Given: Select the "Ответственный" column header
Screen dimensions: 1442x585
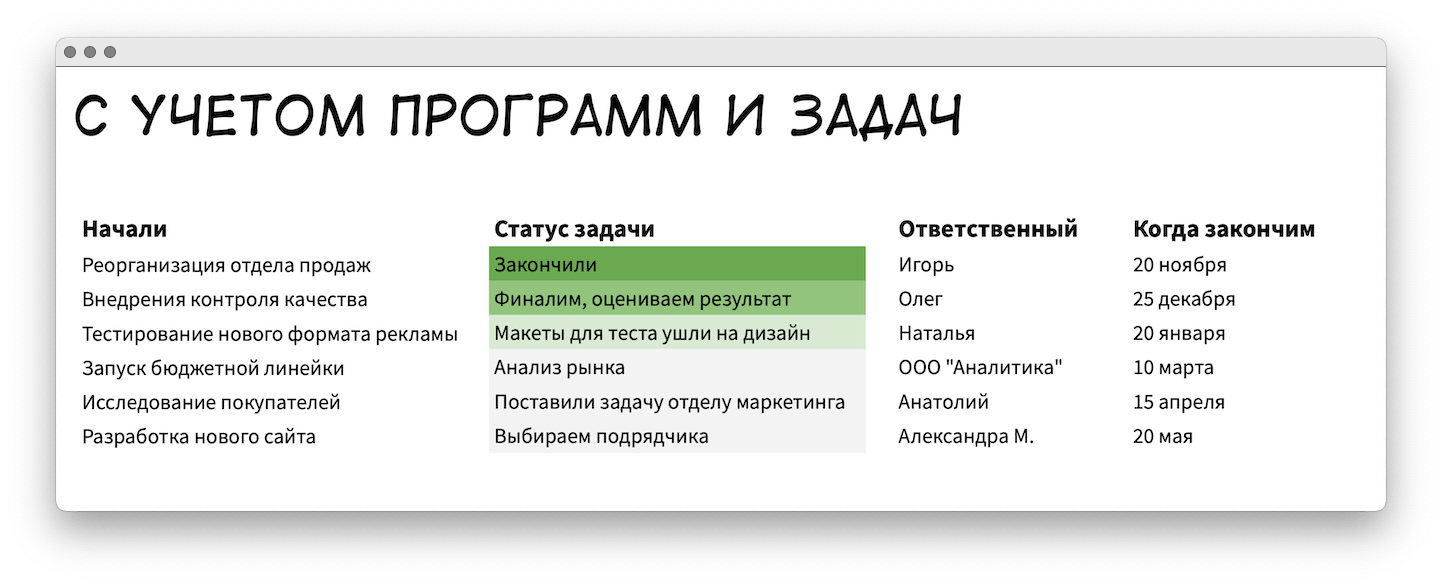Looking at the screenshot, I should (x=987, y=229).
